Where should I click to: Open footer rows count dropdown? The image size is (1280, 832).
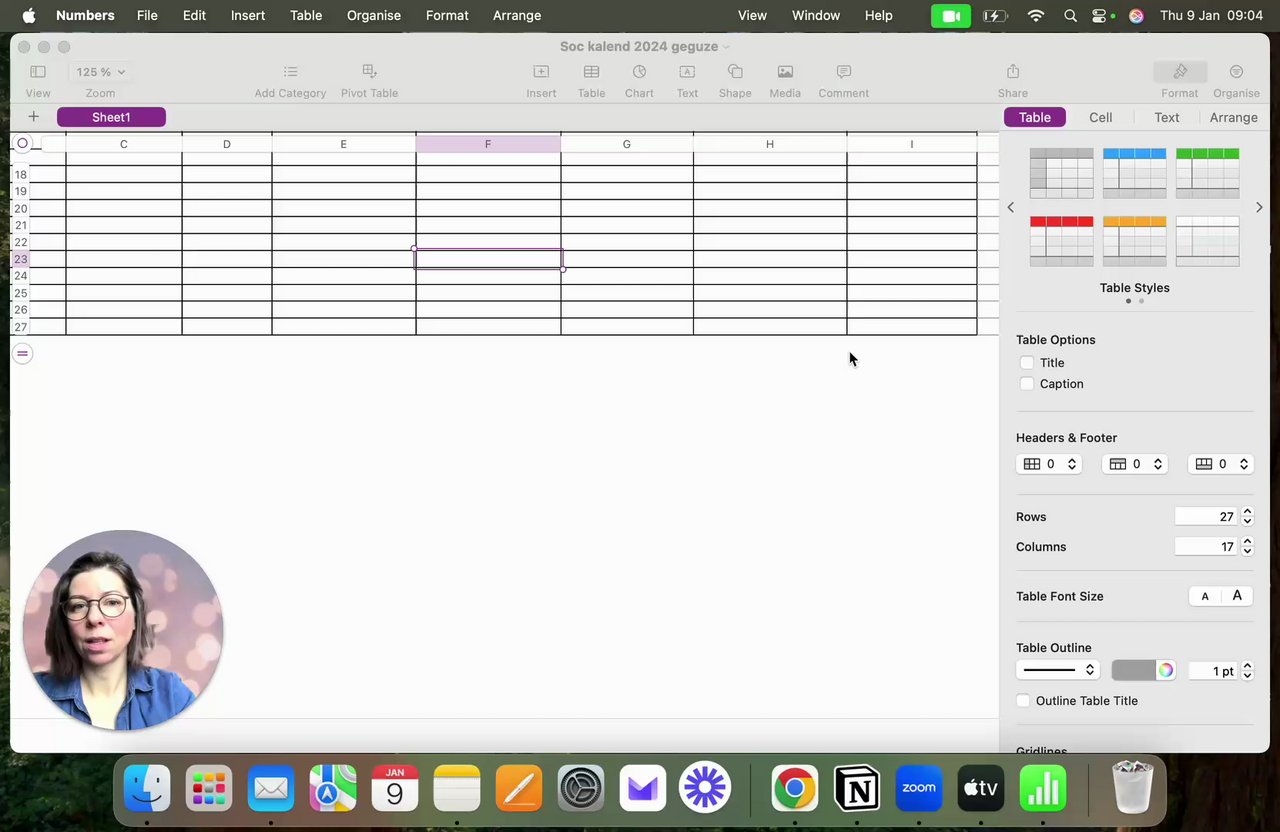(x=1221, y=464)
